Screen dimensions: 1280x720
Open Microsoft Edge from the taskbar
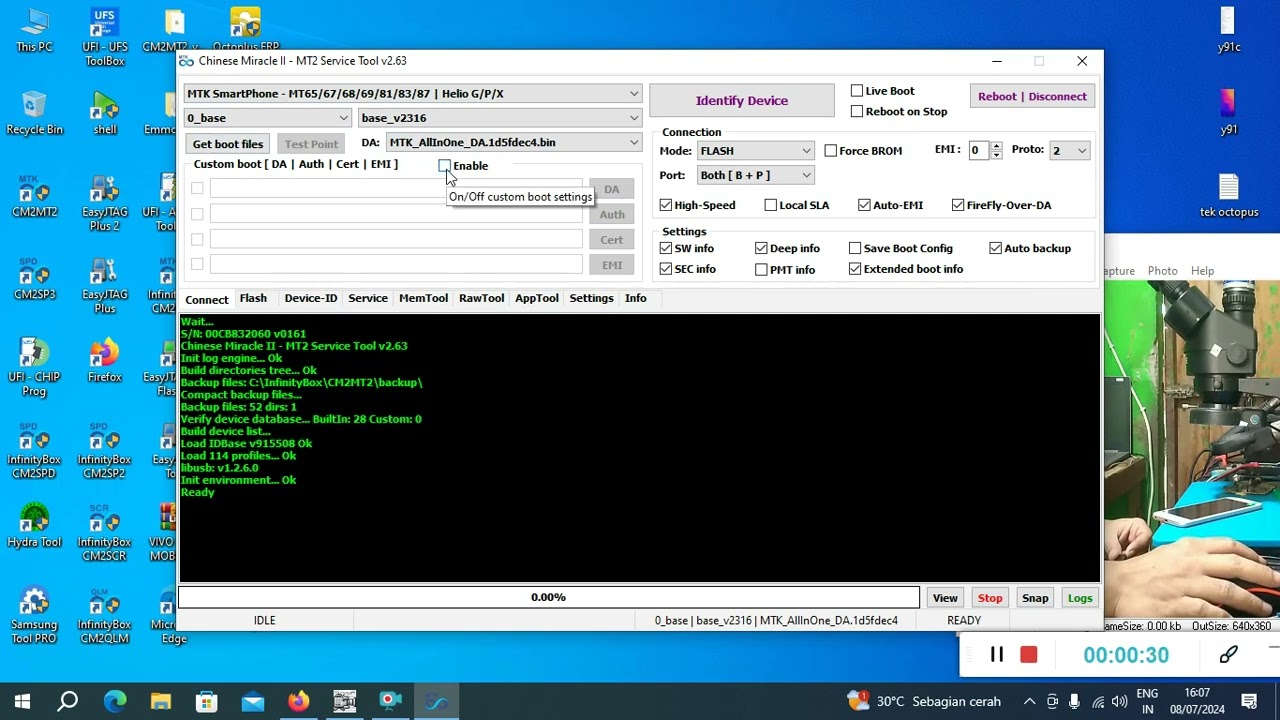[115, 701]
